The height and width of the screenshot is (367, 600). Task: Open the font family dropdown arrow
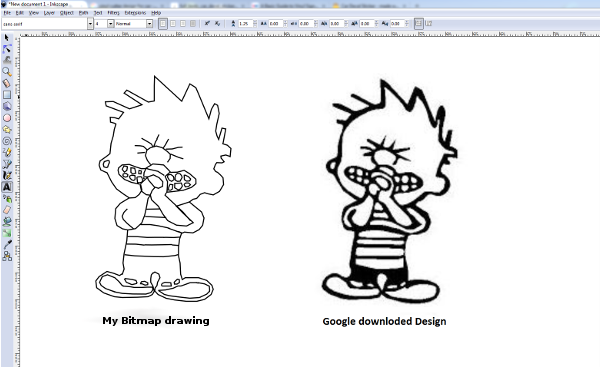[90, 24]
